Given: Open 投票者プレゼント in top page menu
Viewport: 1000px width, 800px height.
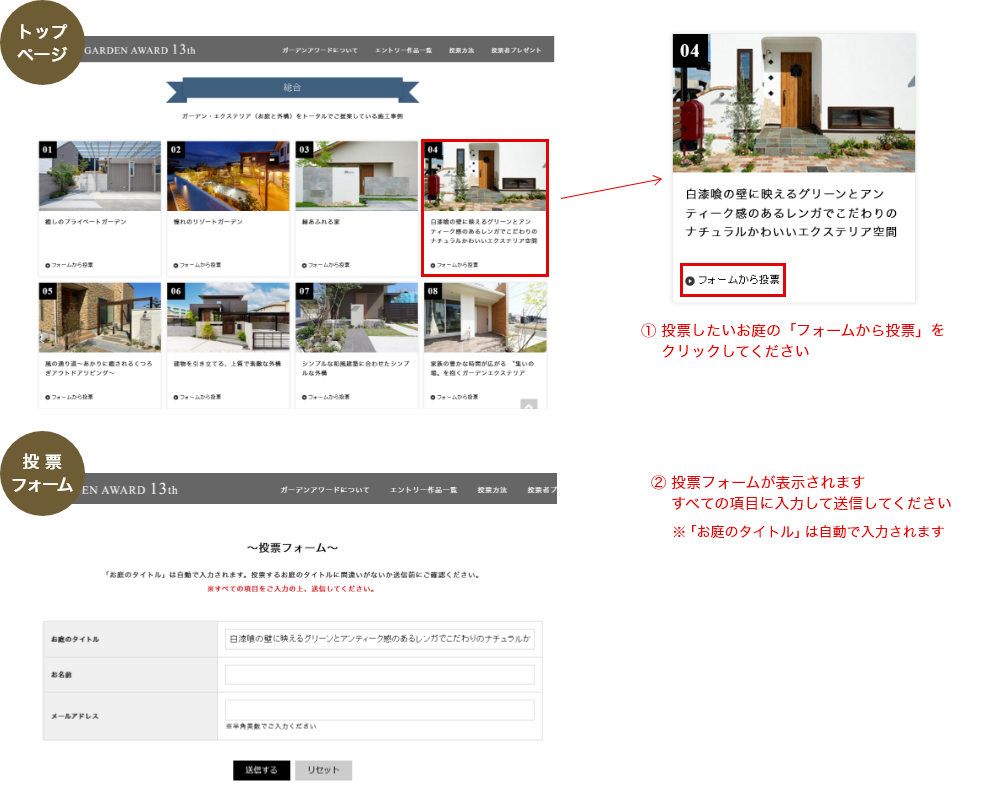Looking at the screenshot, I should [516, 49].
